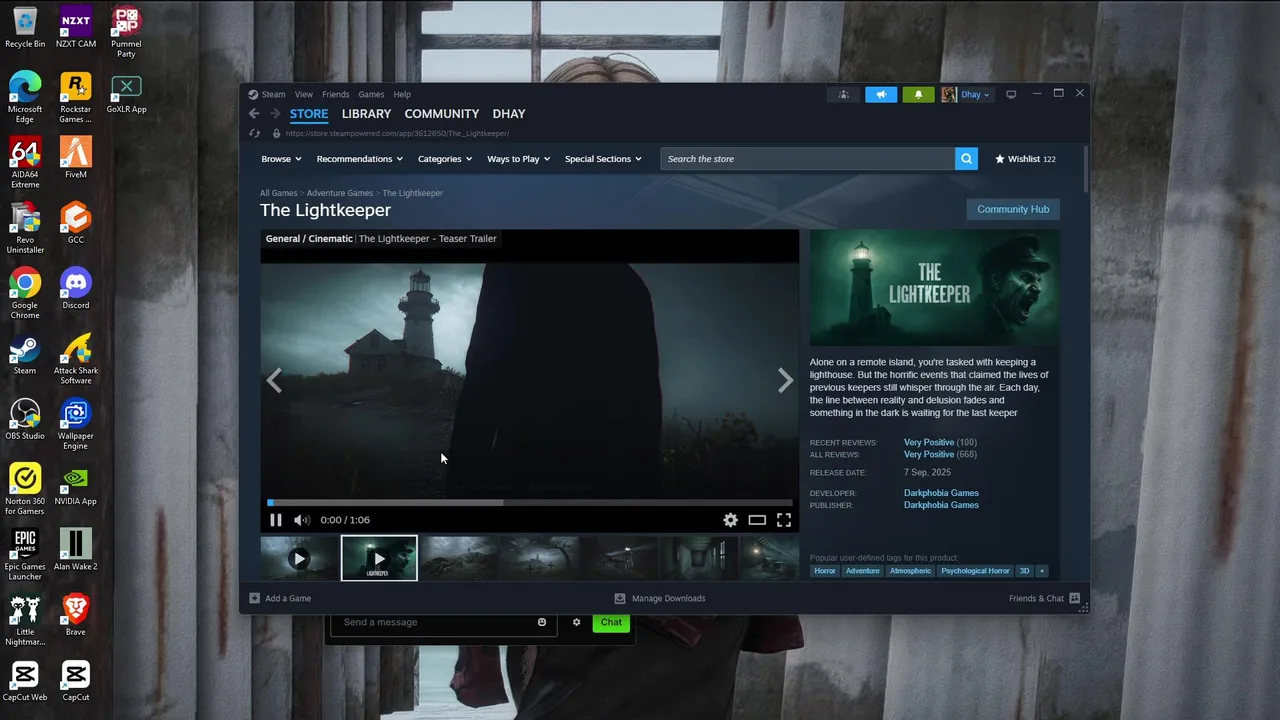Open the Dhay account dropdown
This screenshot has height=720, width=1280.
tap(975, 95)
